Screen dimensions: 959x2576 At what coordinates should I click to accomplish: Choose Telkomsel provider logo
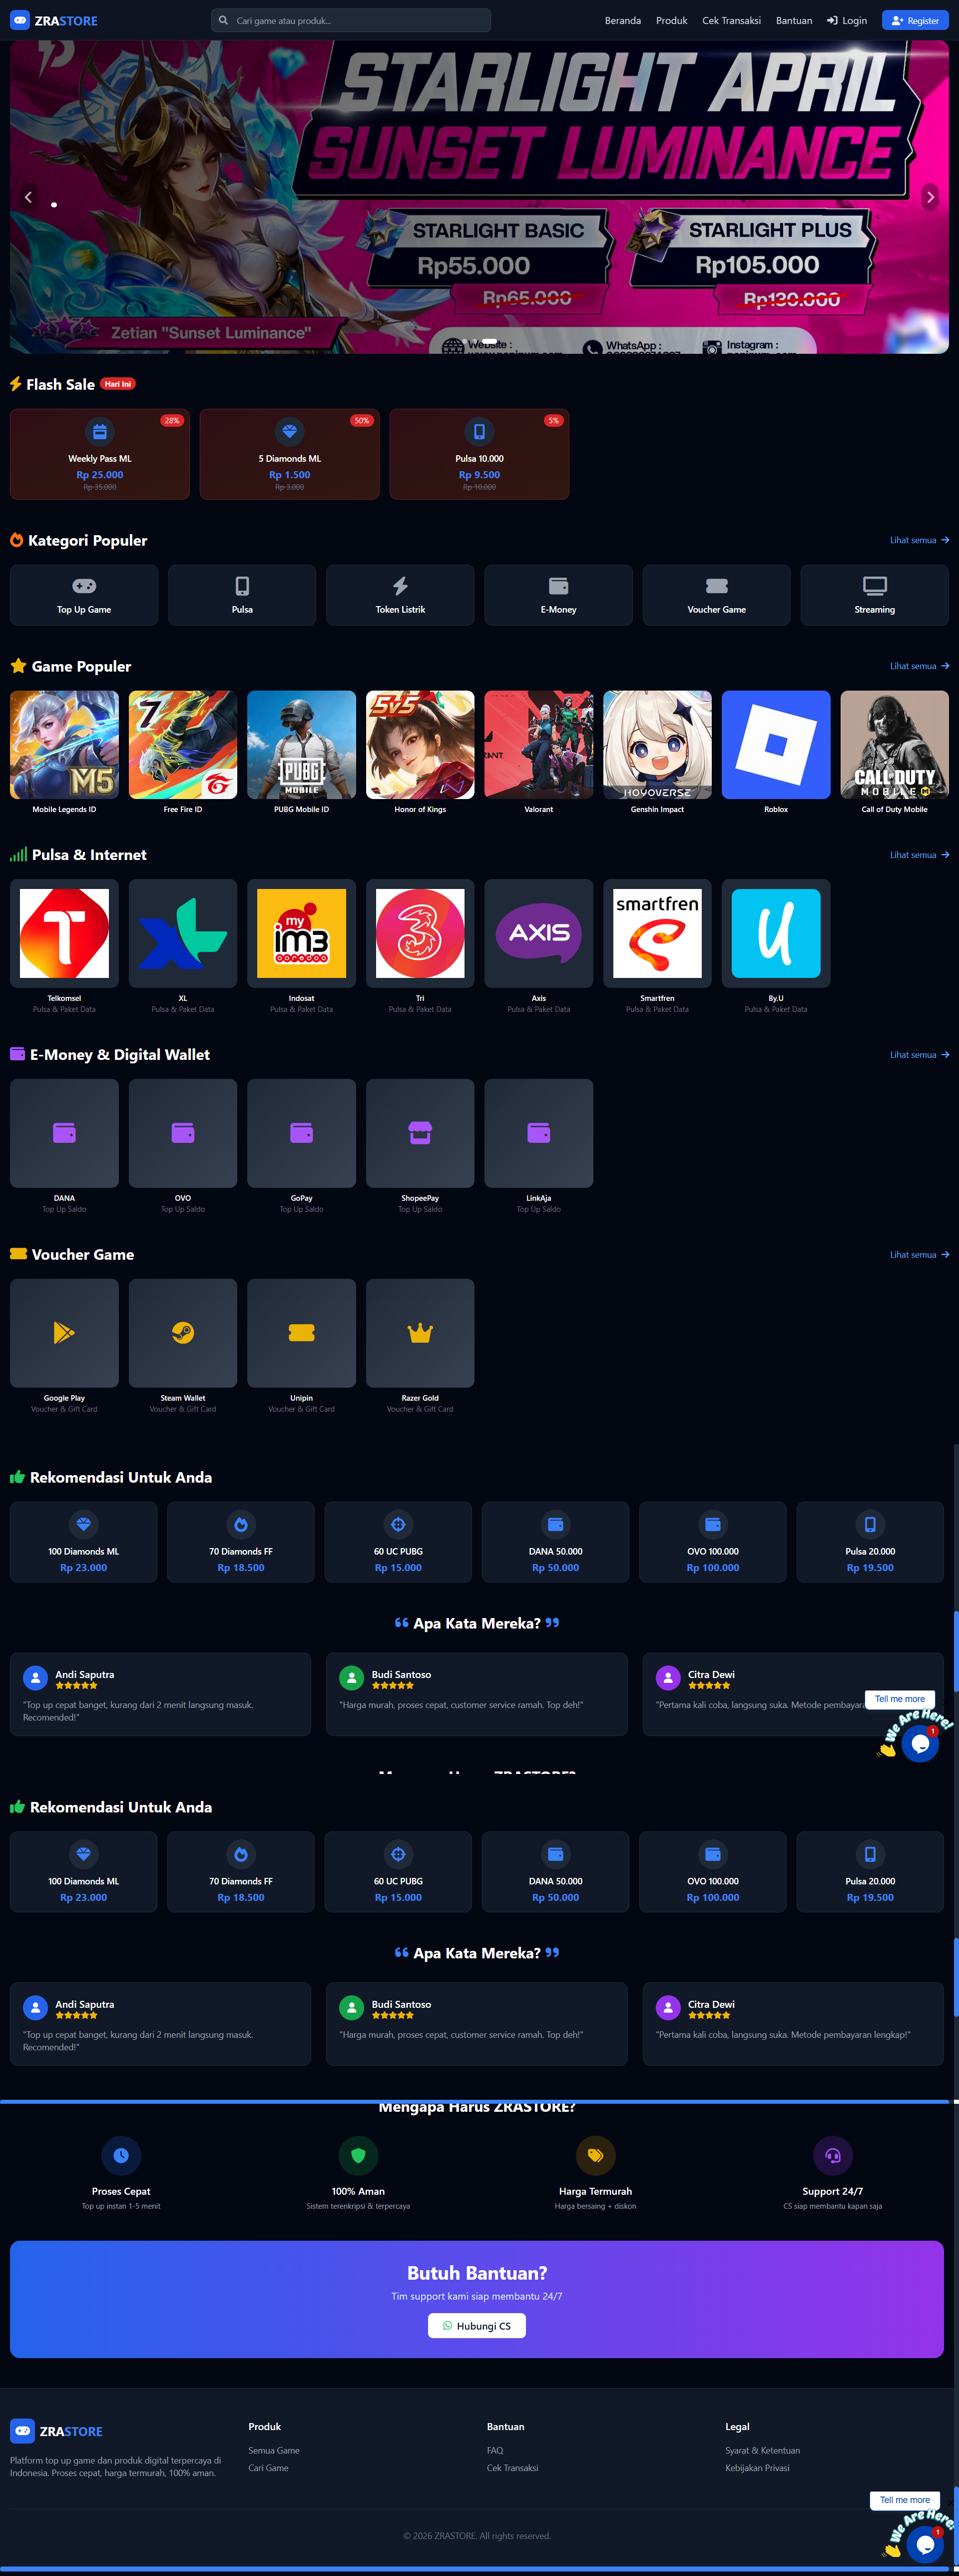coord(64,933)
